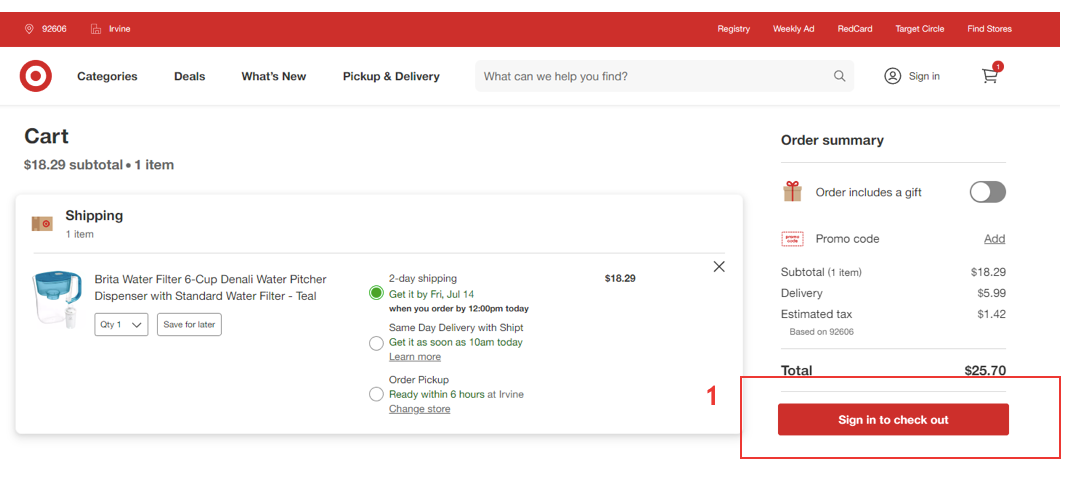Viewport: 1082px width, 484px height.
Task: Click the Order summary heading
Action: click(832, 140)
